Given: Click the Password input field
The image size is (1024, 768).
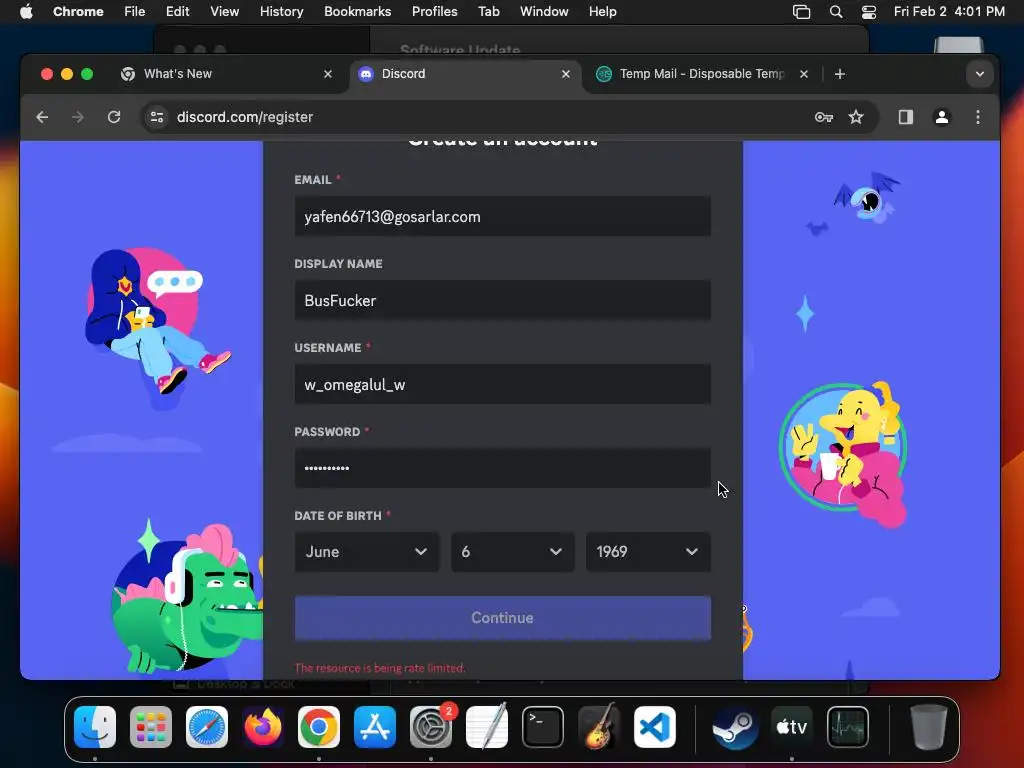Looking at the screenshot, I should click(x=502, y=468).
